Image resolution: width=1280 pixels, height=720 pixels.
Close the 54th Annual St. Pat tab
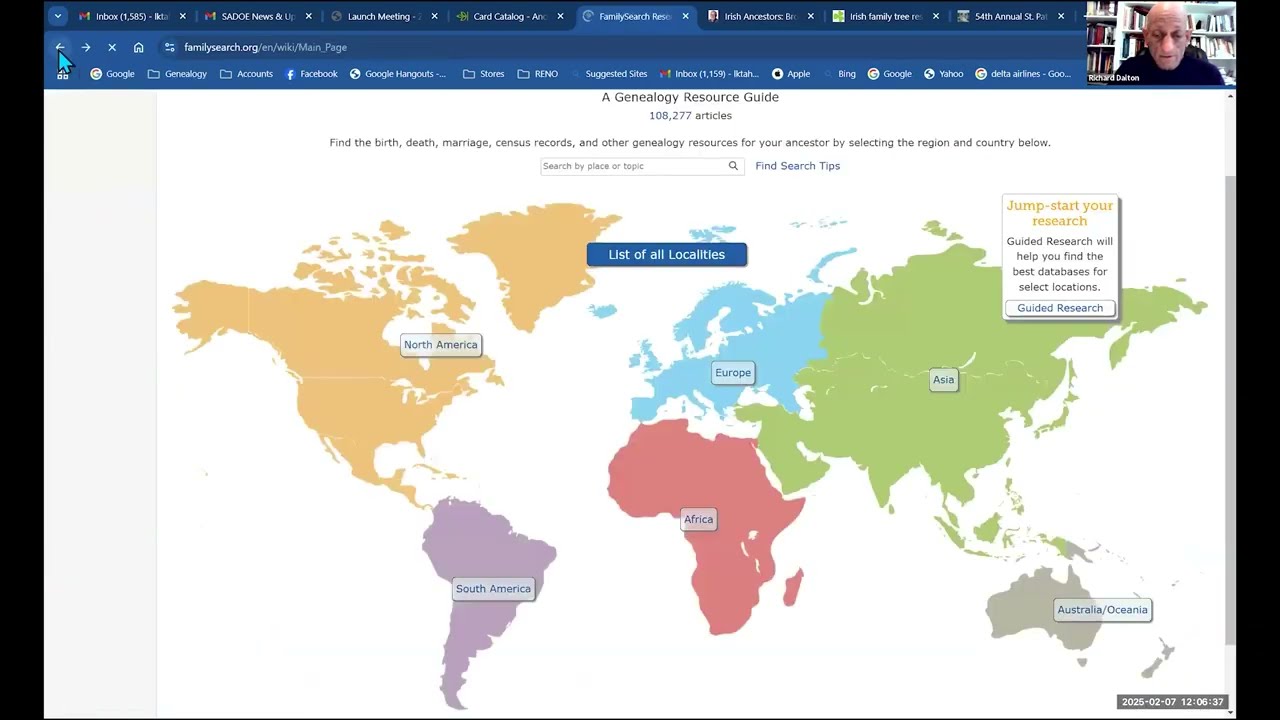1061,16
